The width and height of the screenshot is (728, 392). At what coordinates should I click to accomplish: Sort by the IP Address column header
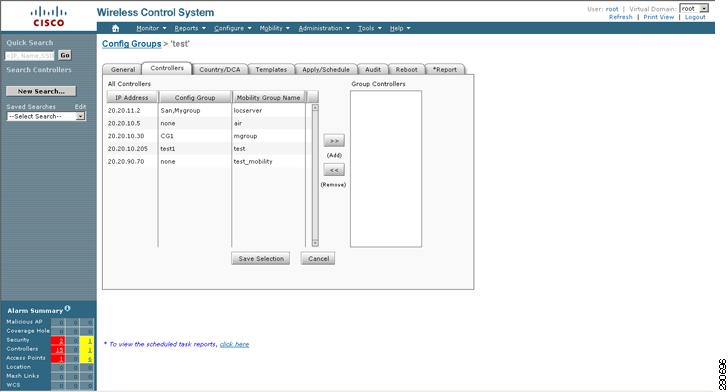pyautogui.click(x=132, y=98)
